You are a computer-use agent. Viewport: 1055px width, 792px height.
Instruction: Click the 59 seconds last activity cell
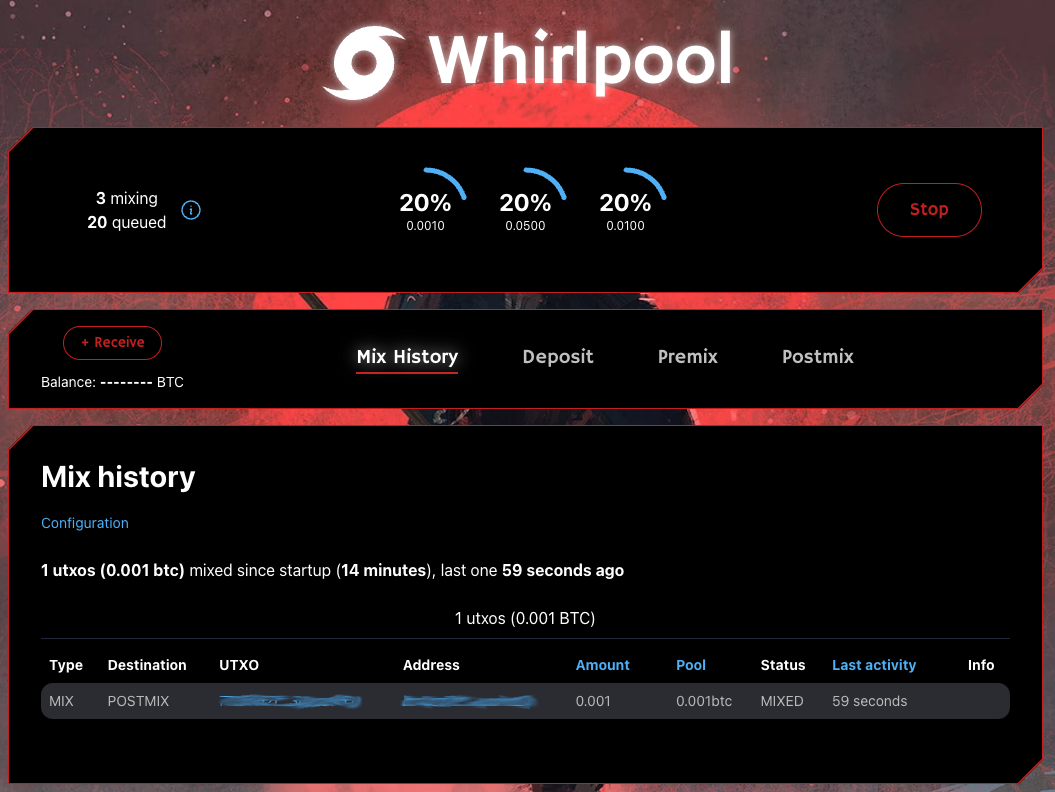point(869,701)
